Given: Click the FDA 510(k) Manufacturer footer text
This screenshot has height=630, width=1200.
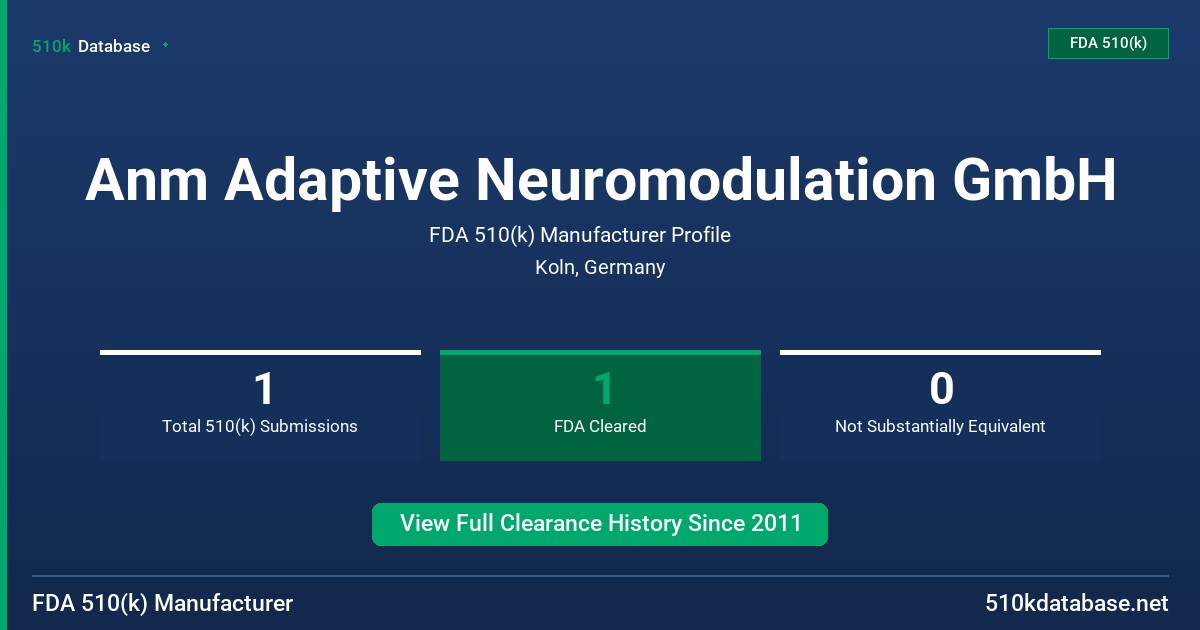Looking at the screenshot, I should [x=163, y=603].
